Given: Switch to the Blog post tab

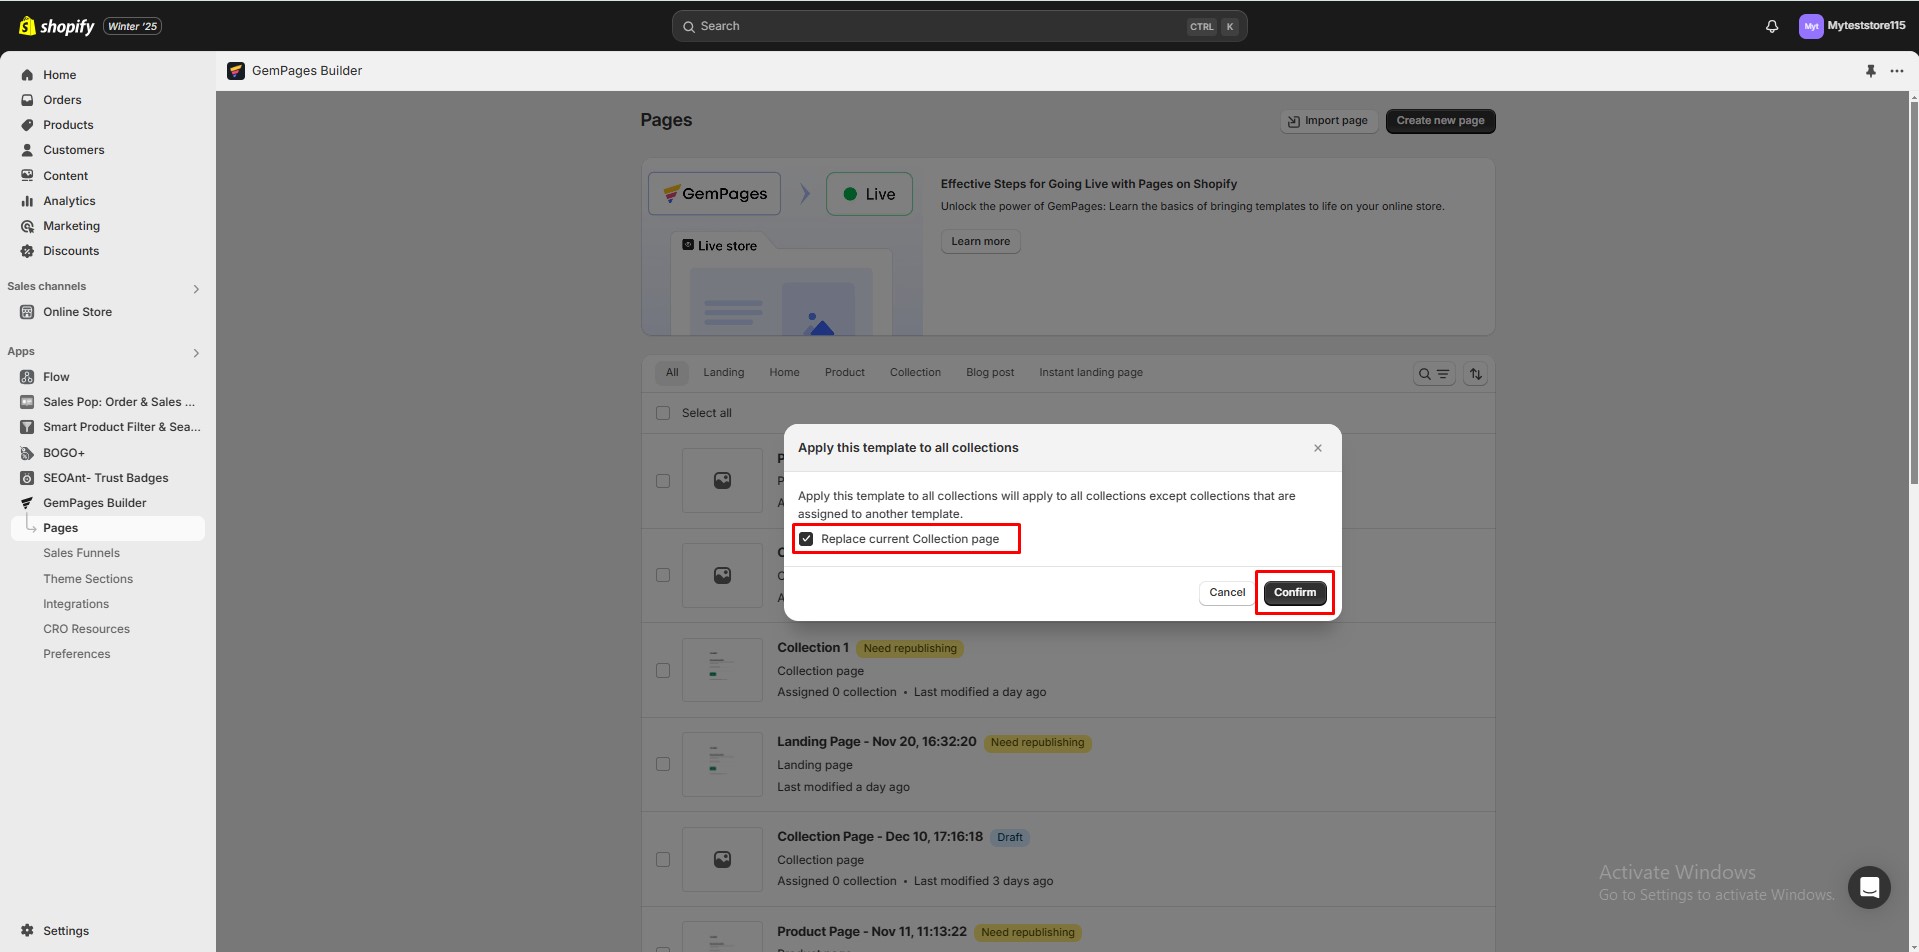Looking at the screenshot, I should (990, 372).
